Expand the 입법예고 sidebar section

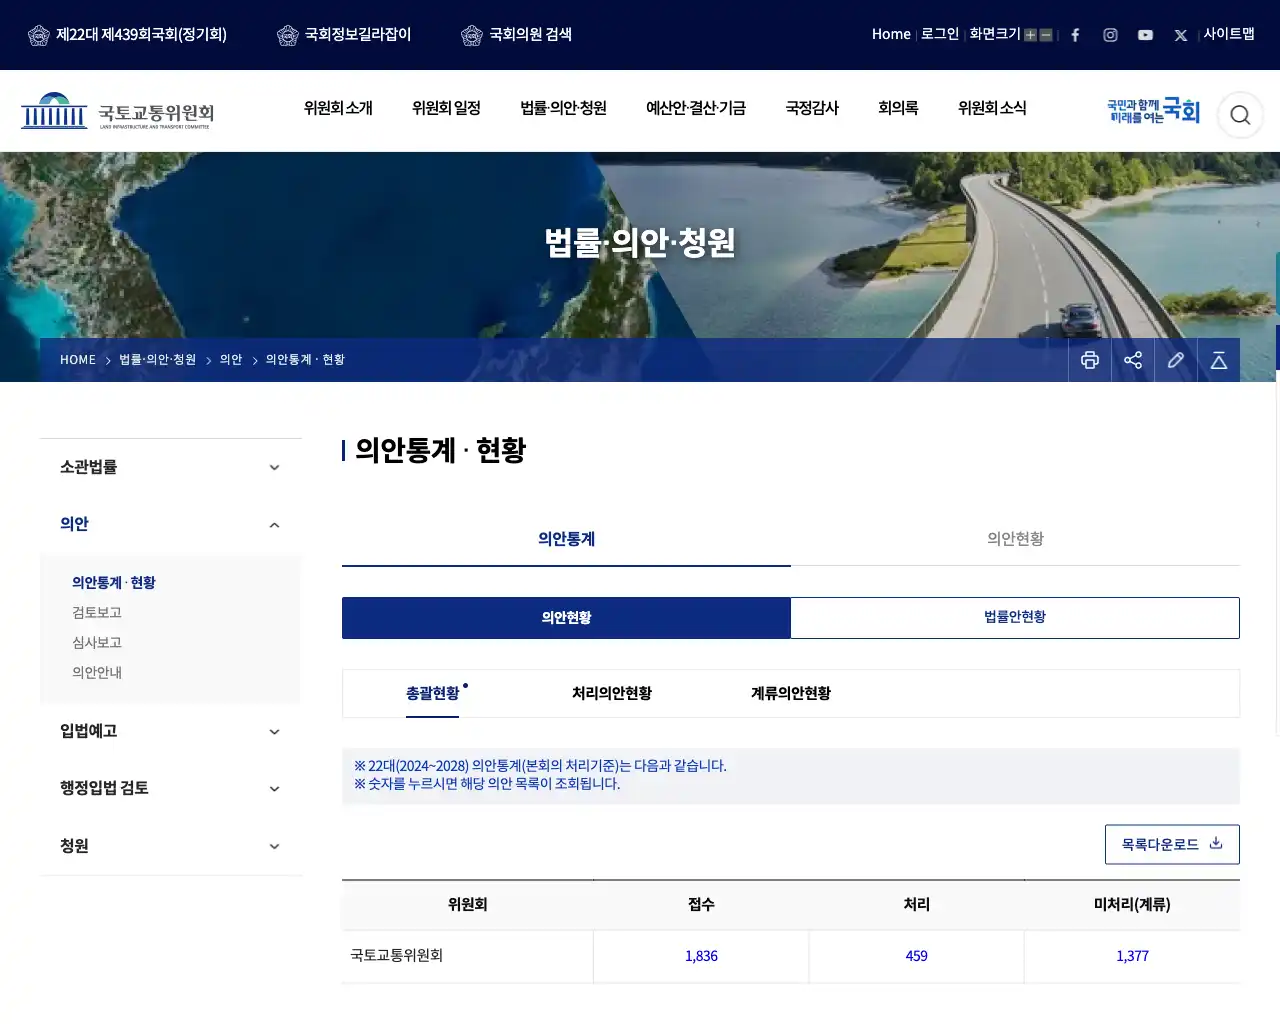click(171, 731)
